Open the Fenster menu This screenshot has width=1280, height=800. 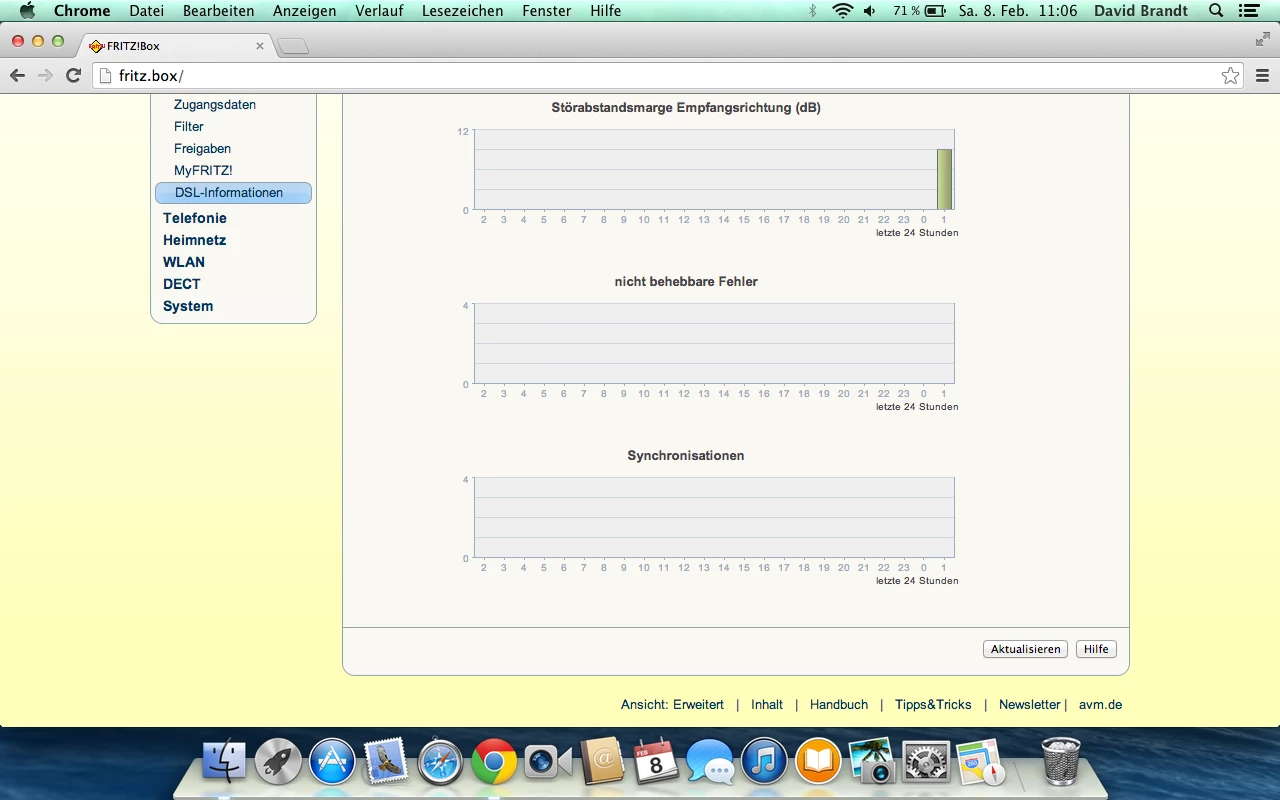[x=547, y=11]
